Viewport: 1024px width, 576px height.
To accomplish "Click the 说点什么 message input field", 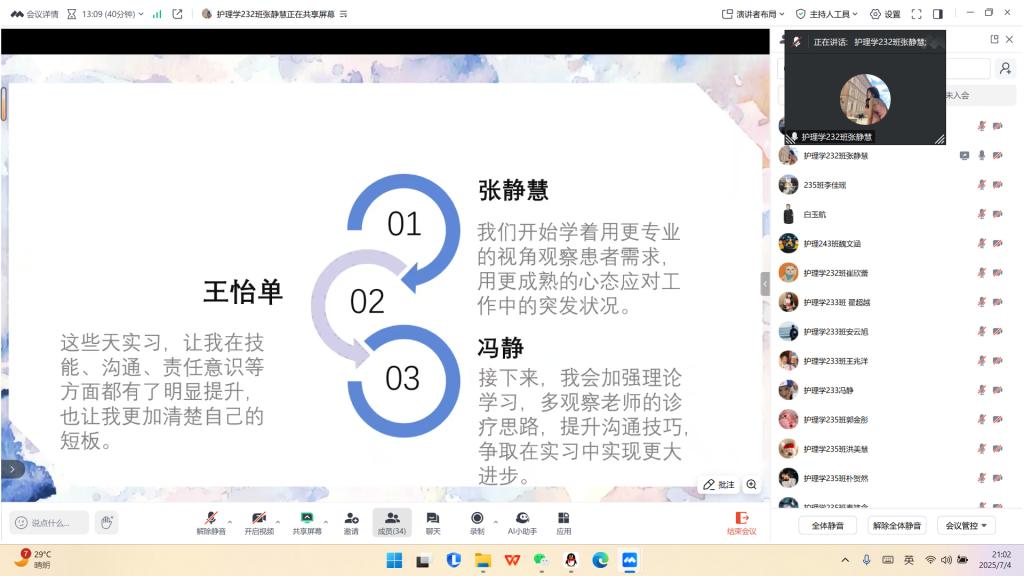I will click(50, 522).
